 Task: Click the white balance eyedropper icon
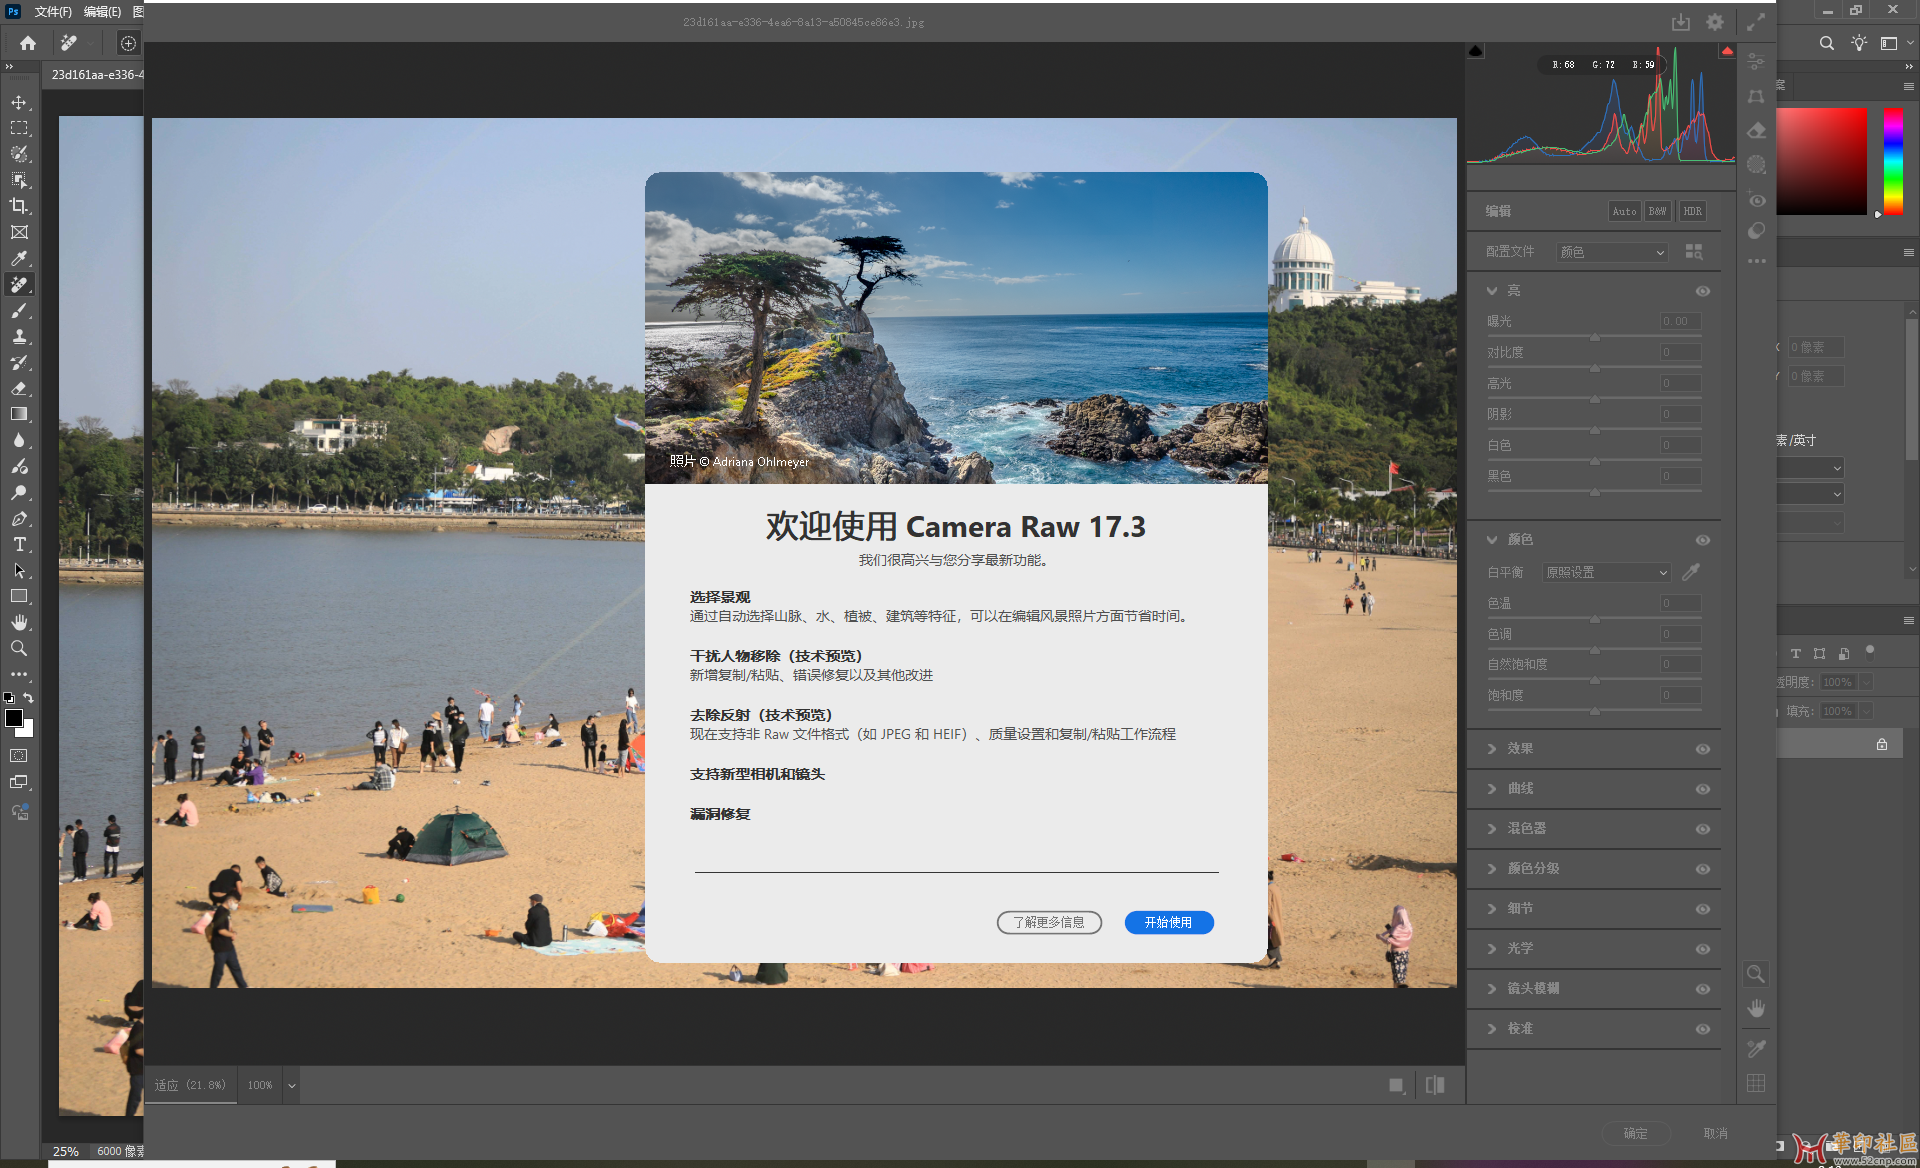(1691, 572)
